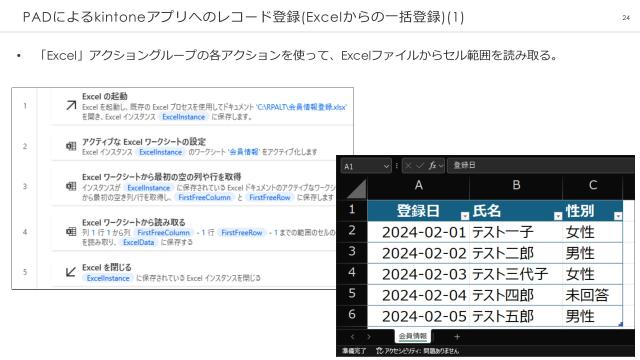Click the select-all triangle at grid corner
640x360 pixels.
(356, 189)
